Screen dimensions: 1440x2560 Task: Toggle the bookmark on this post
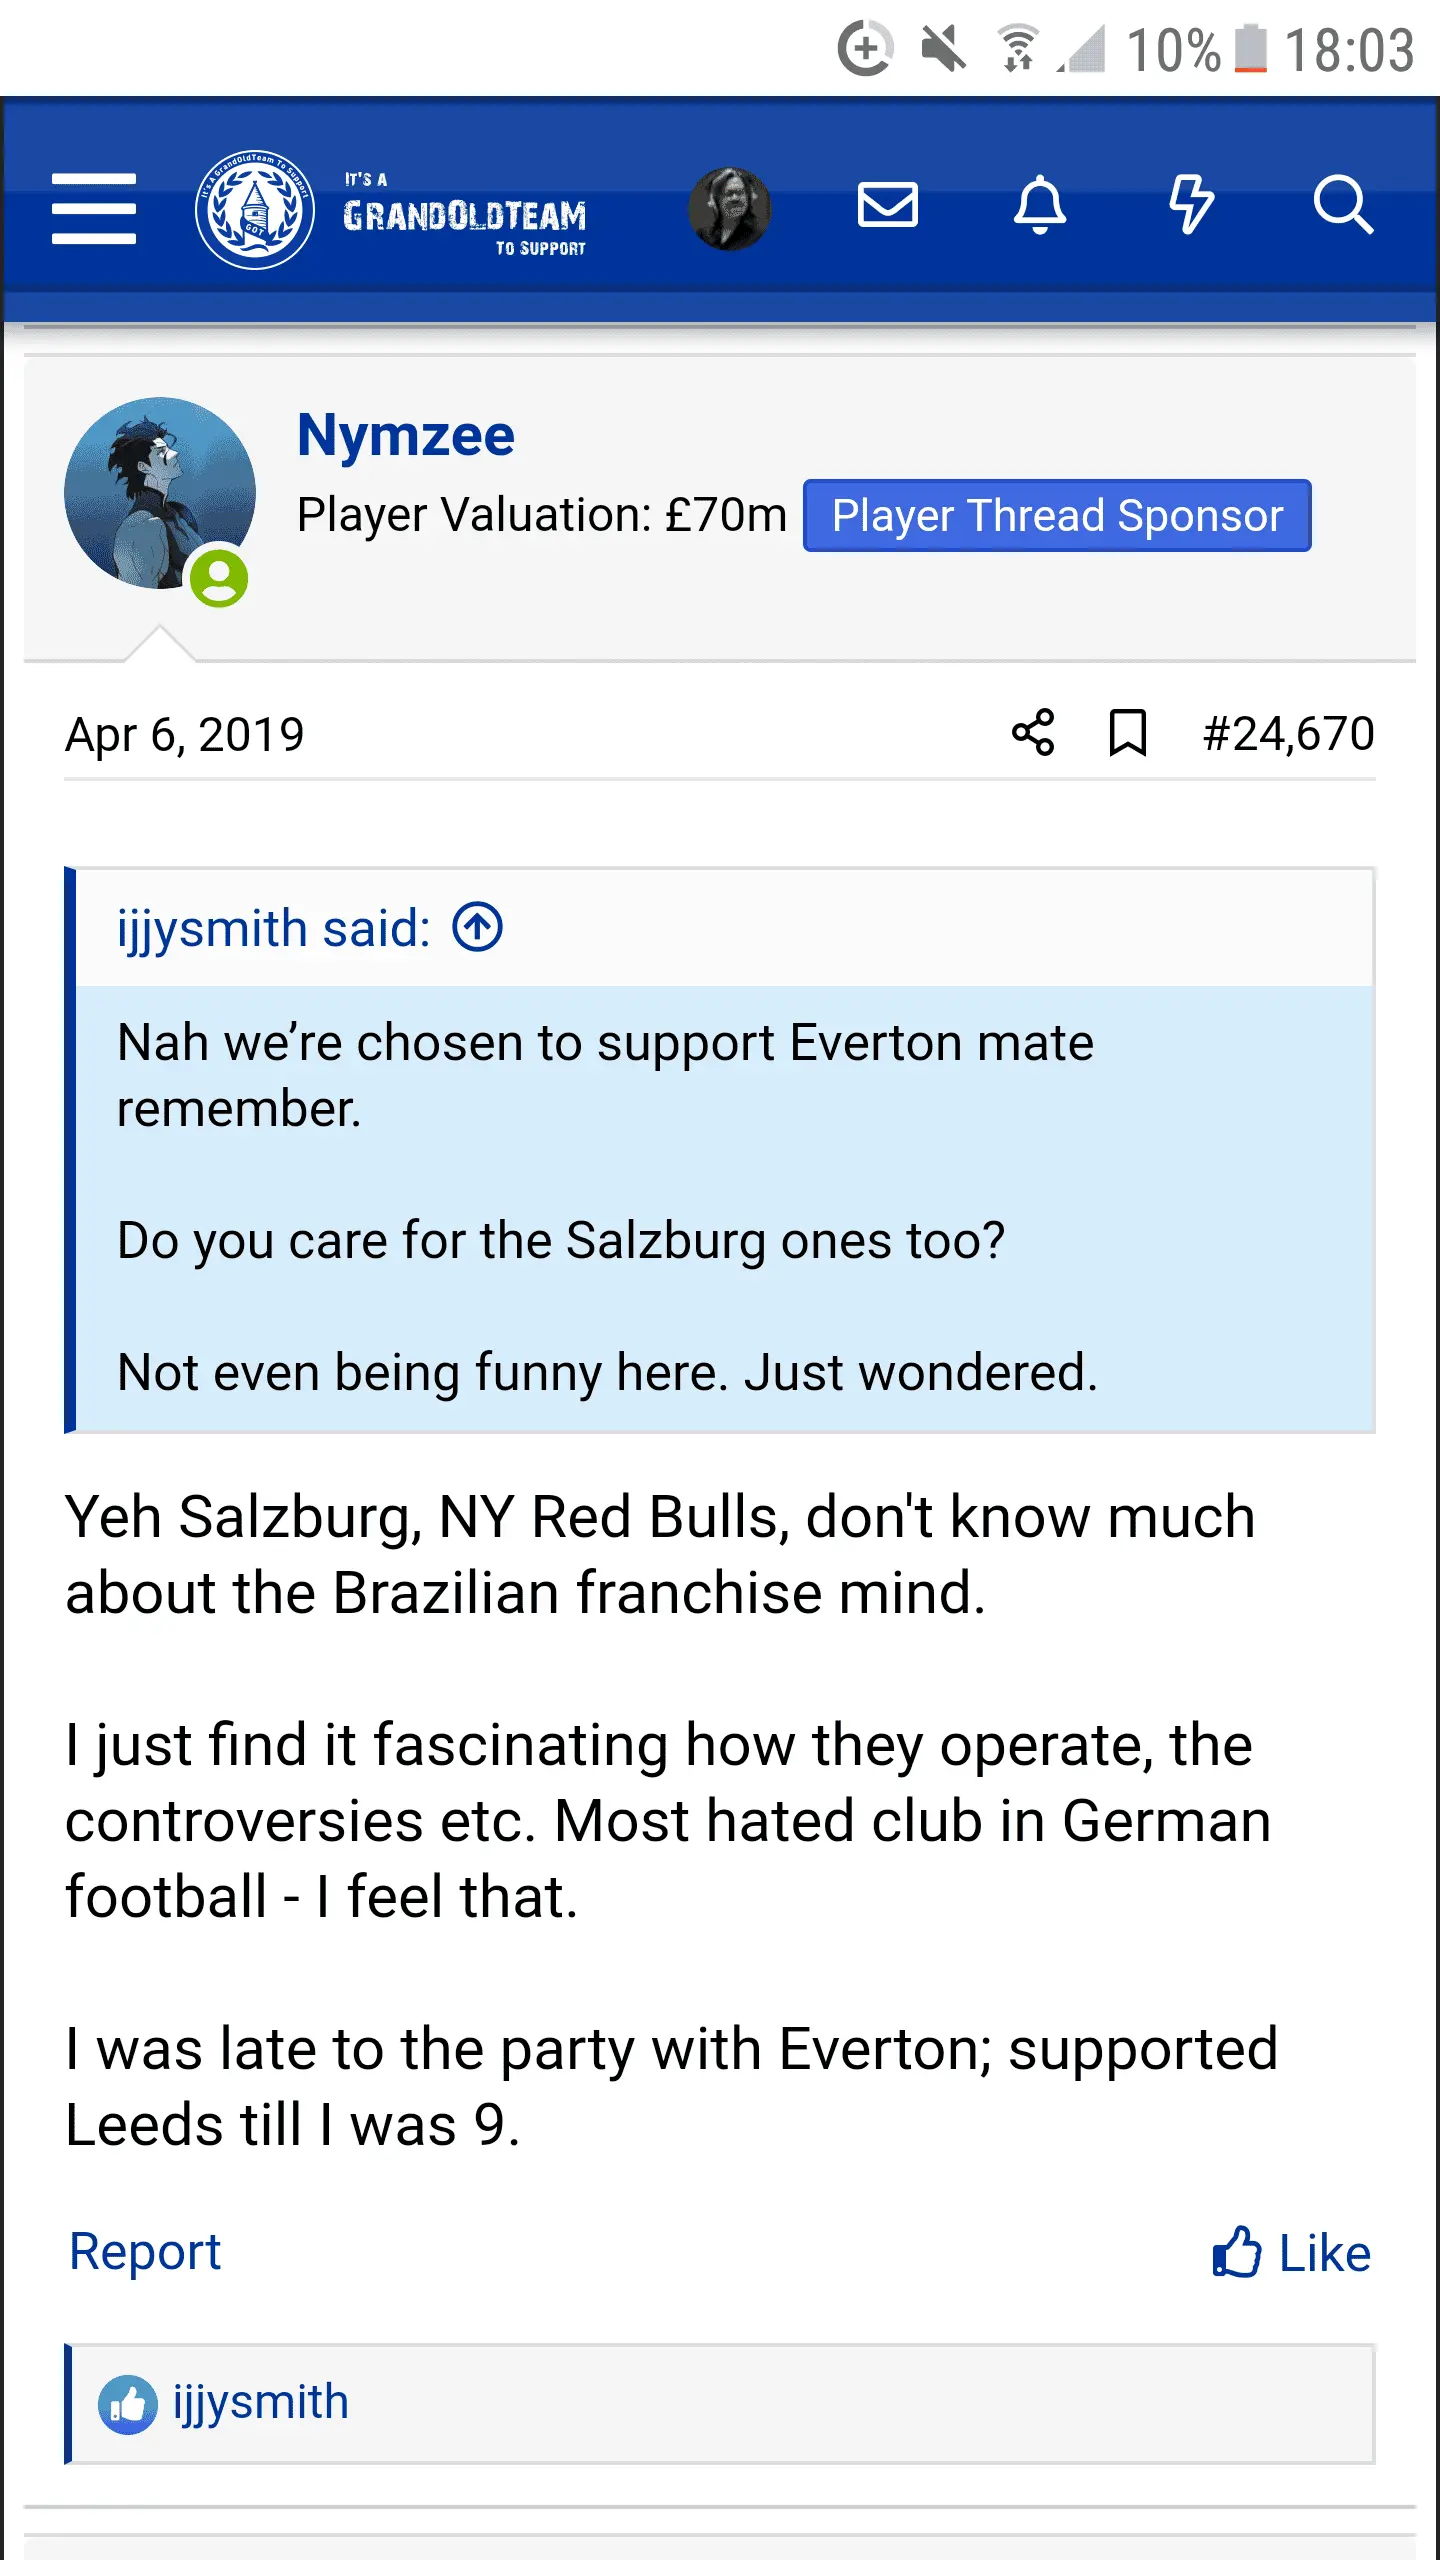[x=1128, y=733]
